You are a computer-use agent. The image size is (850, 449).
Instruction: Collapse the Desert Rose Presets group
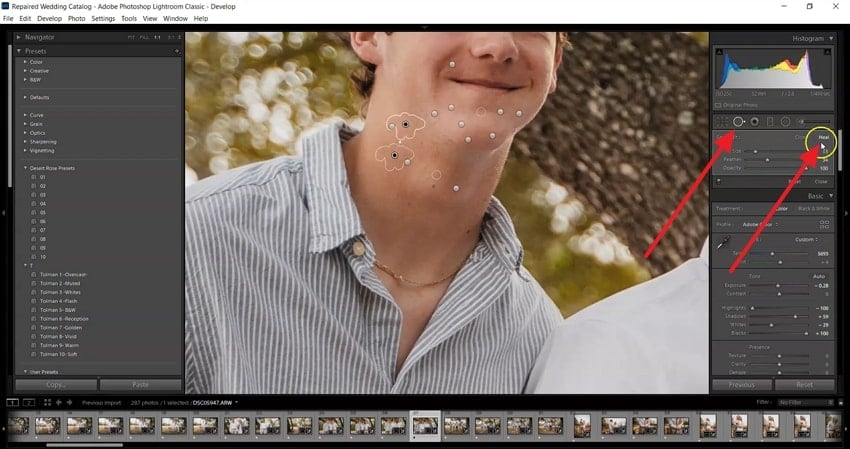(25, 168)
